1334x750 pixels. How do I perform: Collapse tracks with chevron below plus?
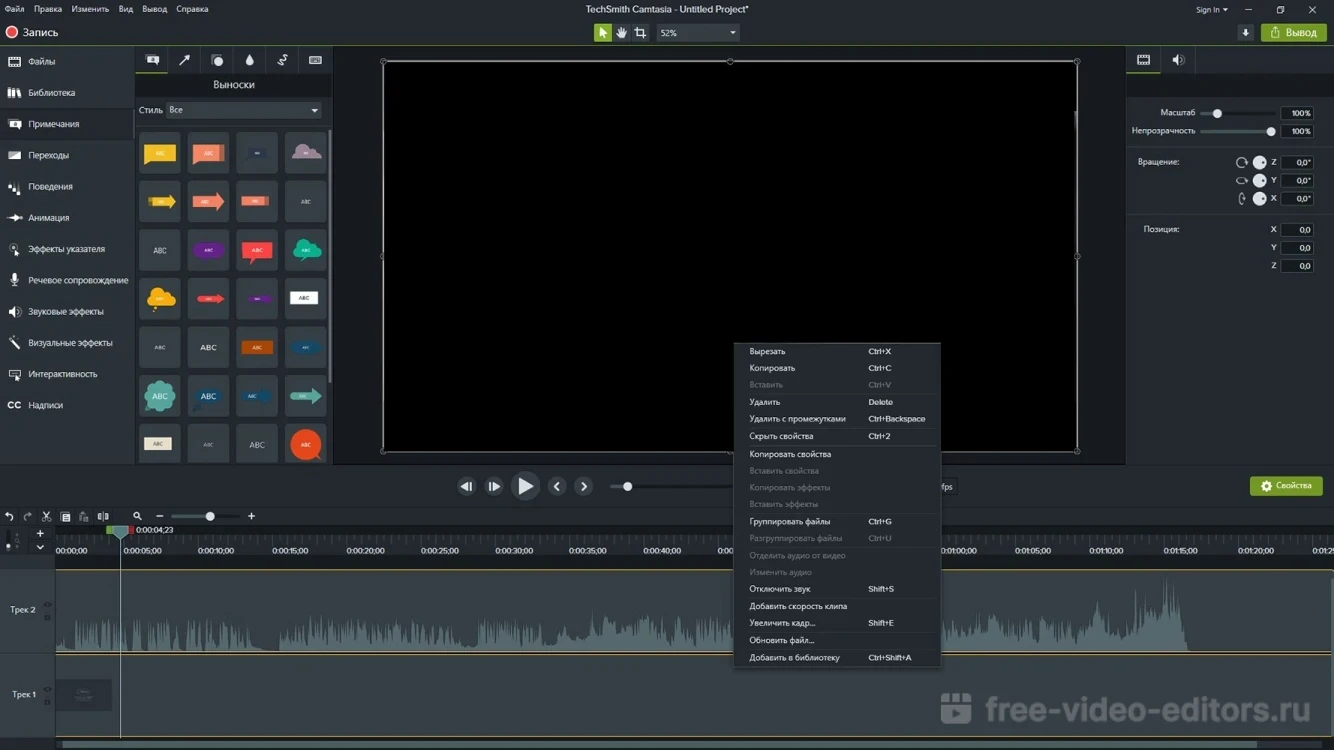pos(40,548)
